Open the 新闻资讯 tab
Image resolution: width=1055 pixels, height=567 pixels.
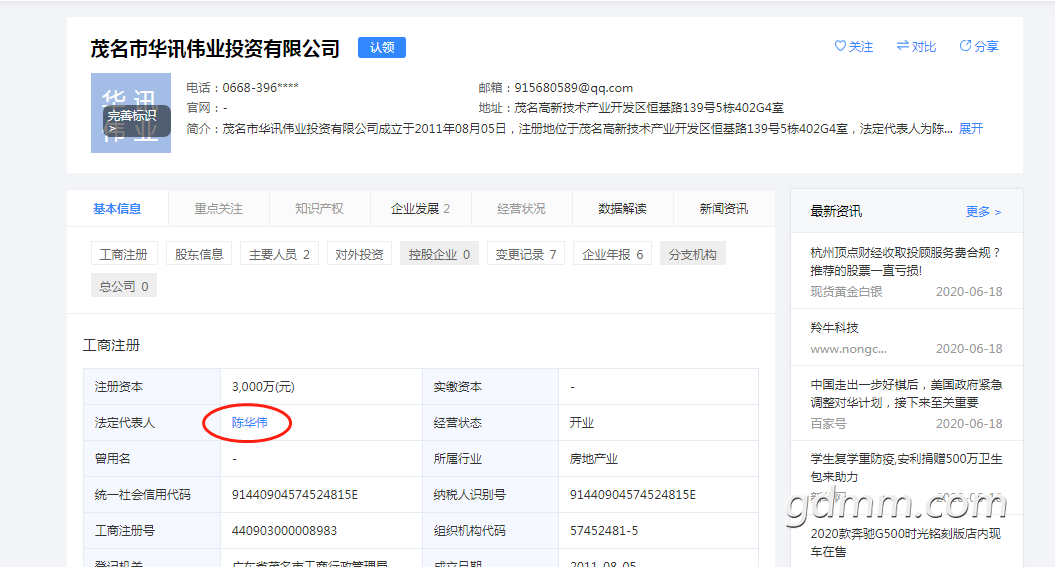point(723,209)
